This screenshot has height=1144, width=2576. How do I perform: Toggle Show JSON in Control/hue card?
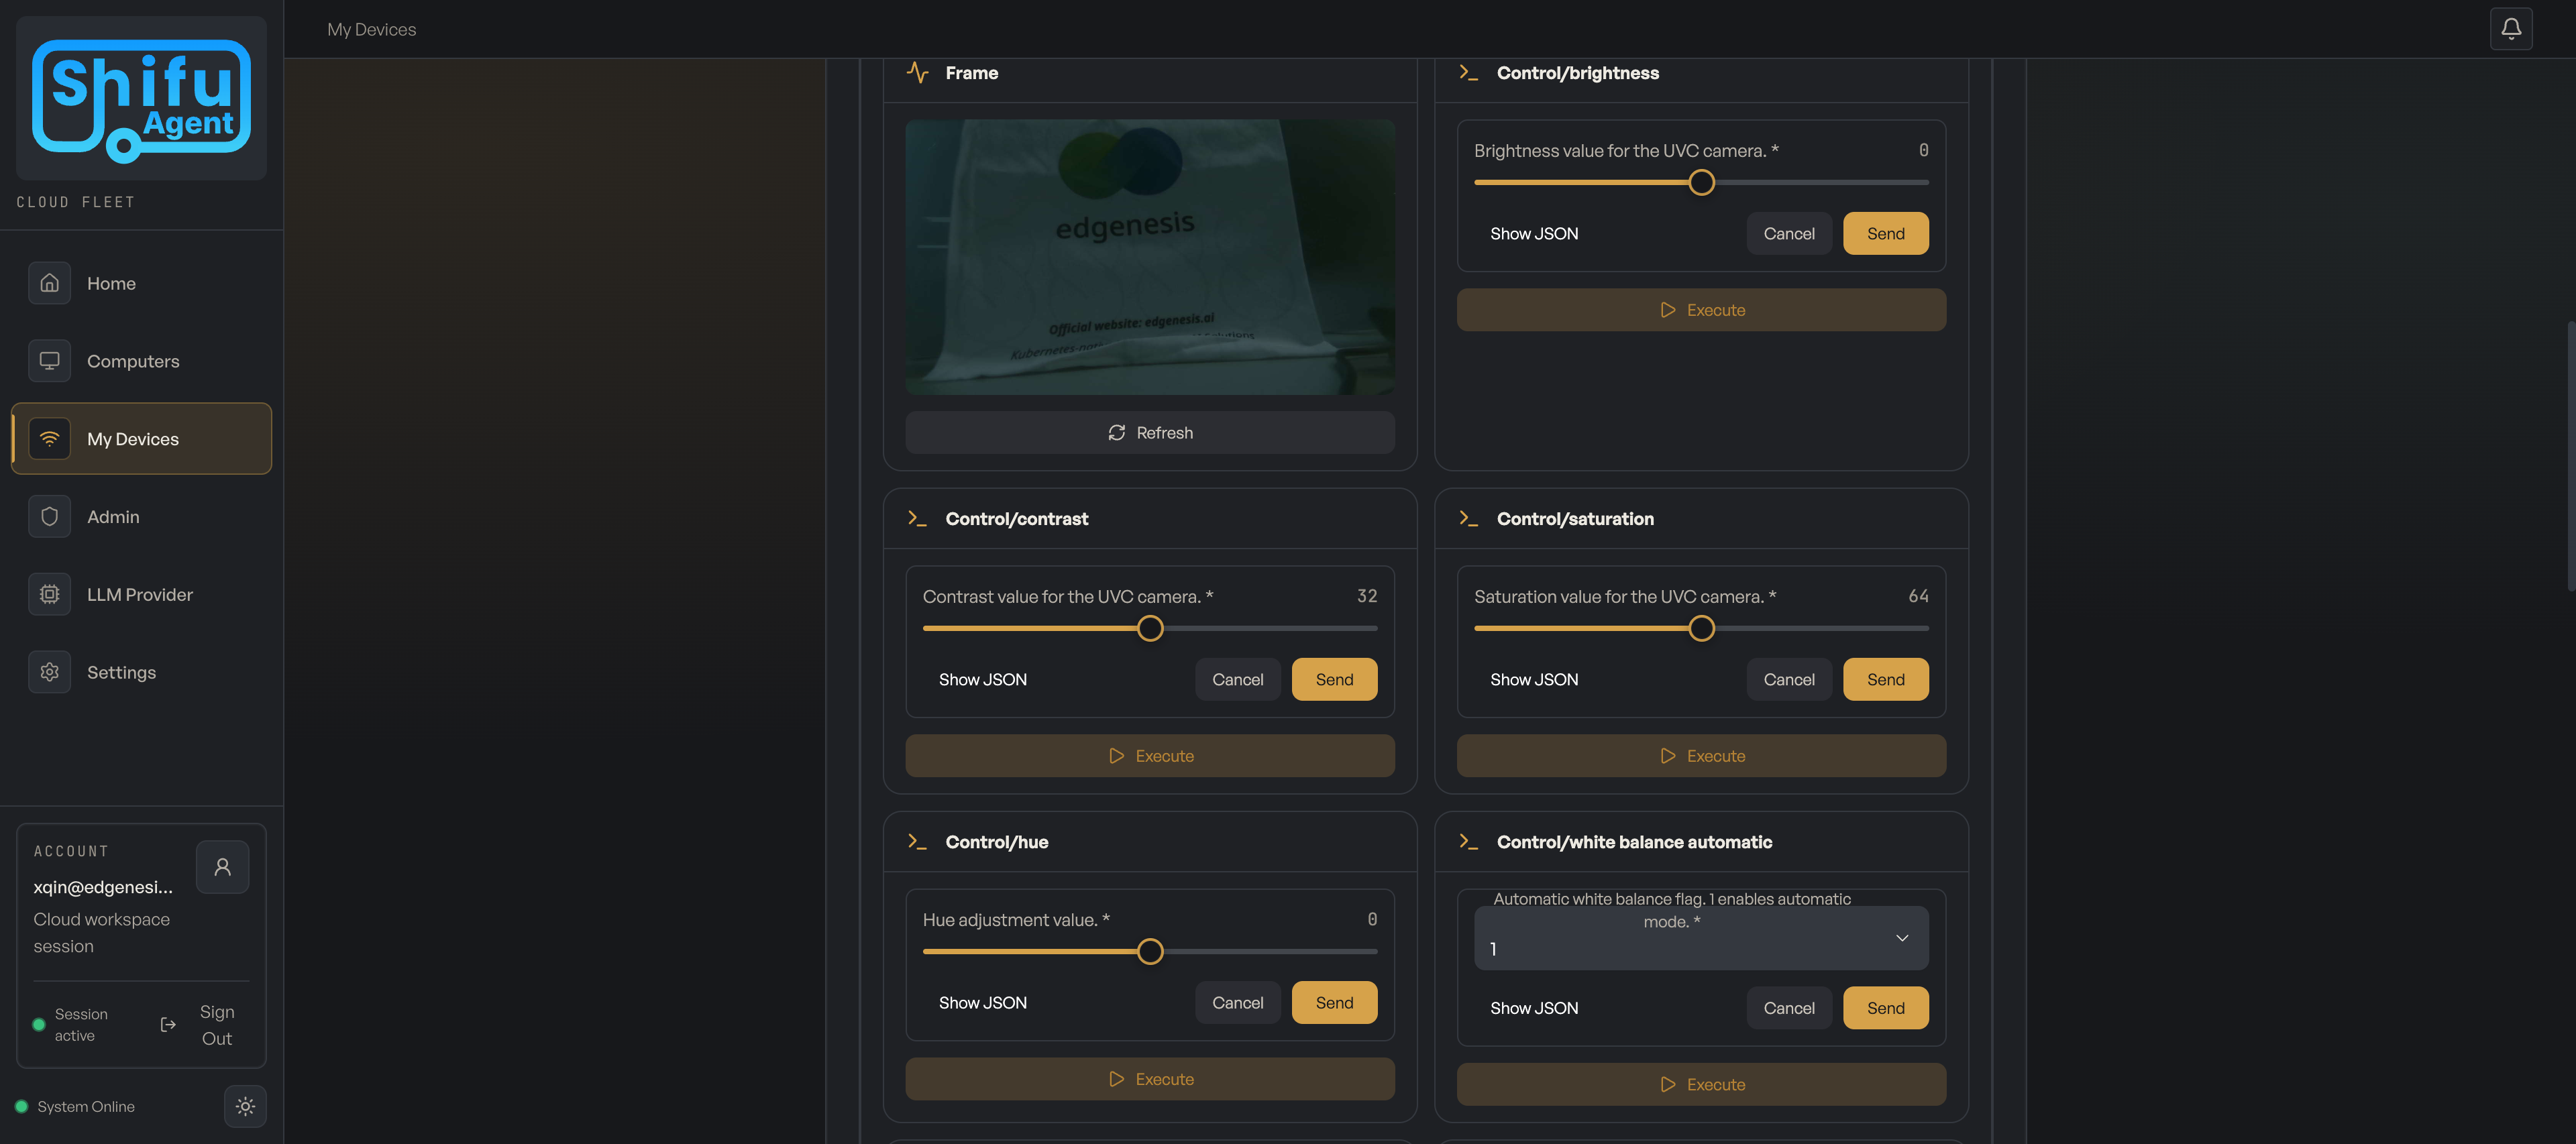point(982,1002)
